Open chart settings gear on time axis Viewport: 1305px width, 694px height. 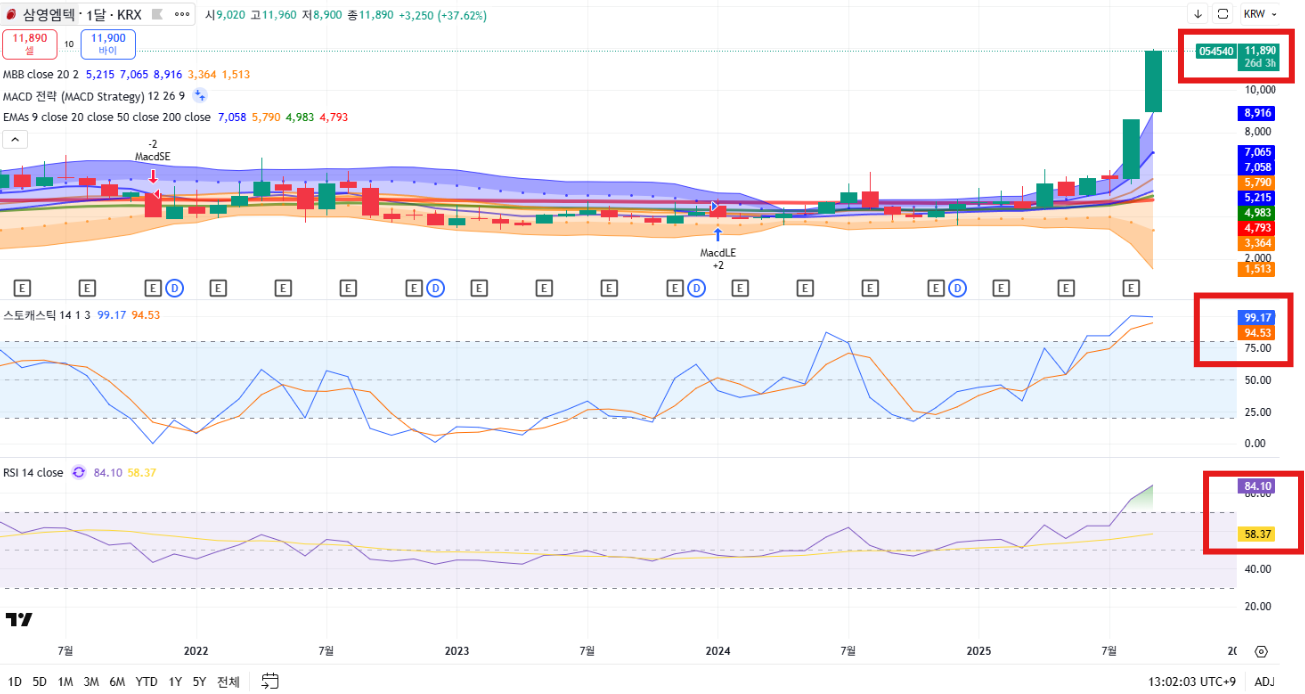(x=1261, y=651)
